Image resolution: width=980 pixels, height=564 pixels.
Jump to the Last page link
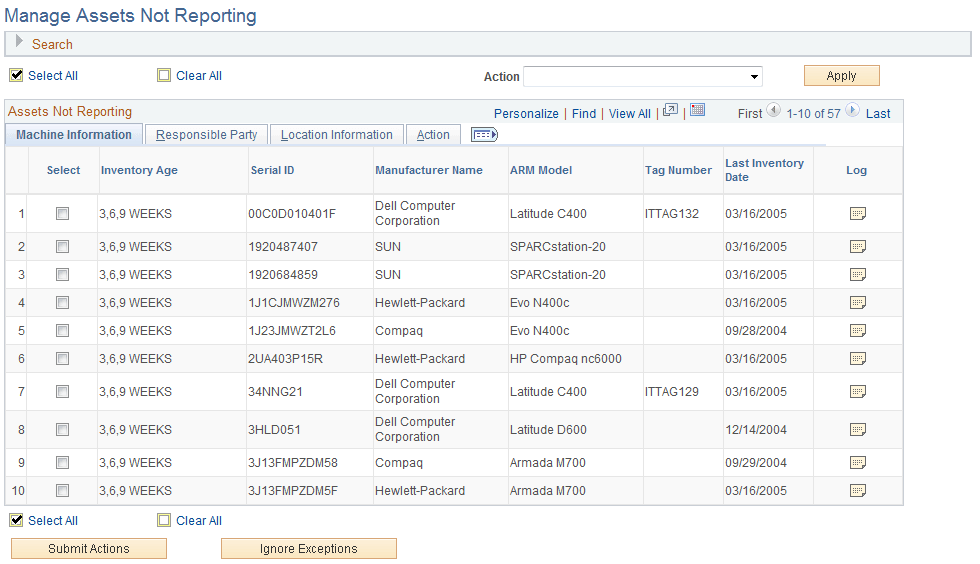(x=878, y=114)
